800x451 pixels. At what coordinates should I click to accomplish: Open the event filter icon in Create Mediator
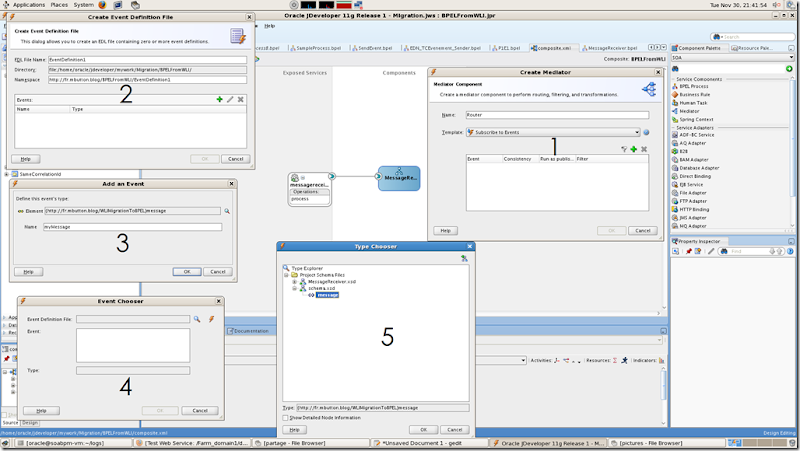click(624, 149)
